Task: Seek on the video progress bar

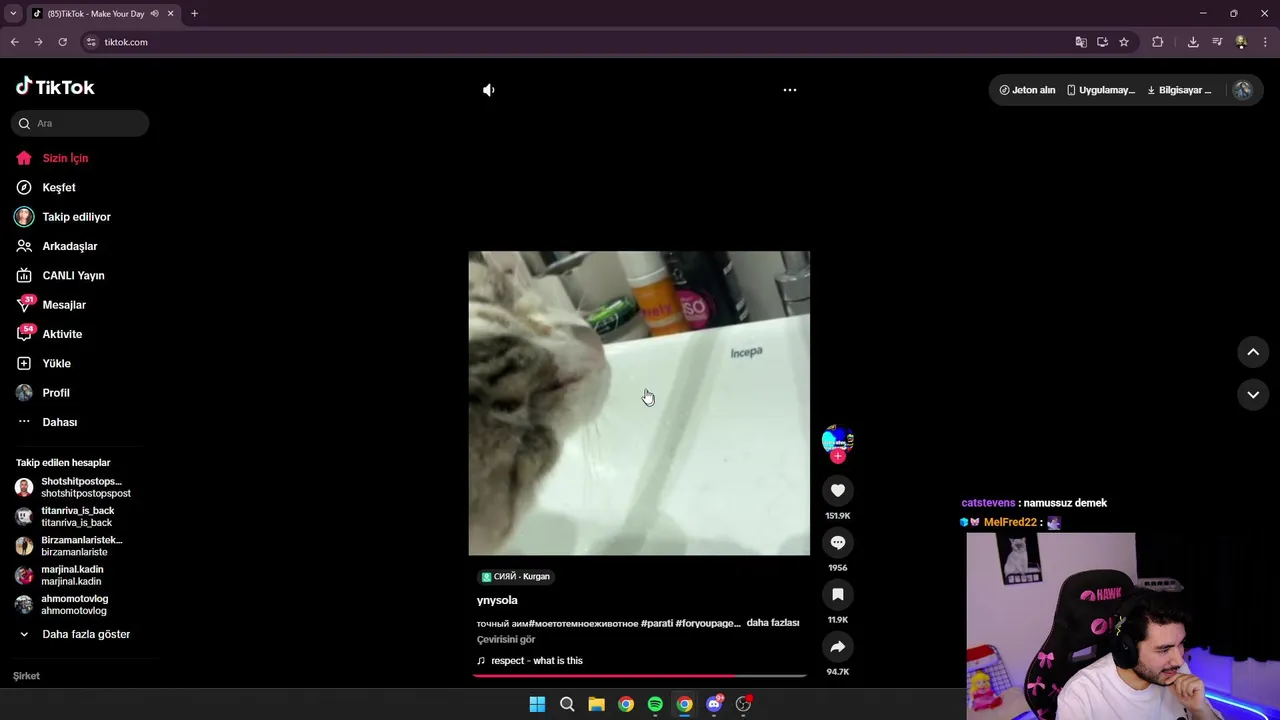Action: coord(639,676)
